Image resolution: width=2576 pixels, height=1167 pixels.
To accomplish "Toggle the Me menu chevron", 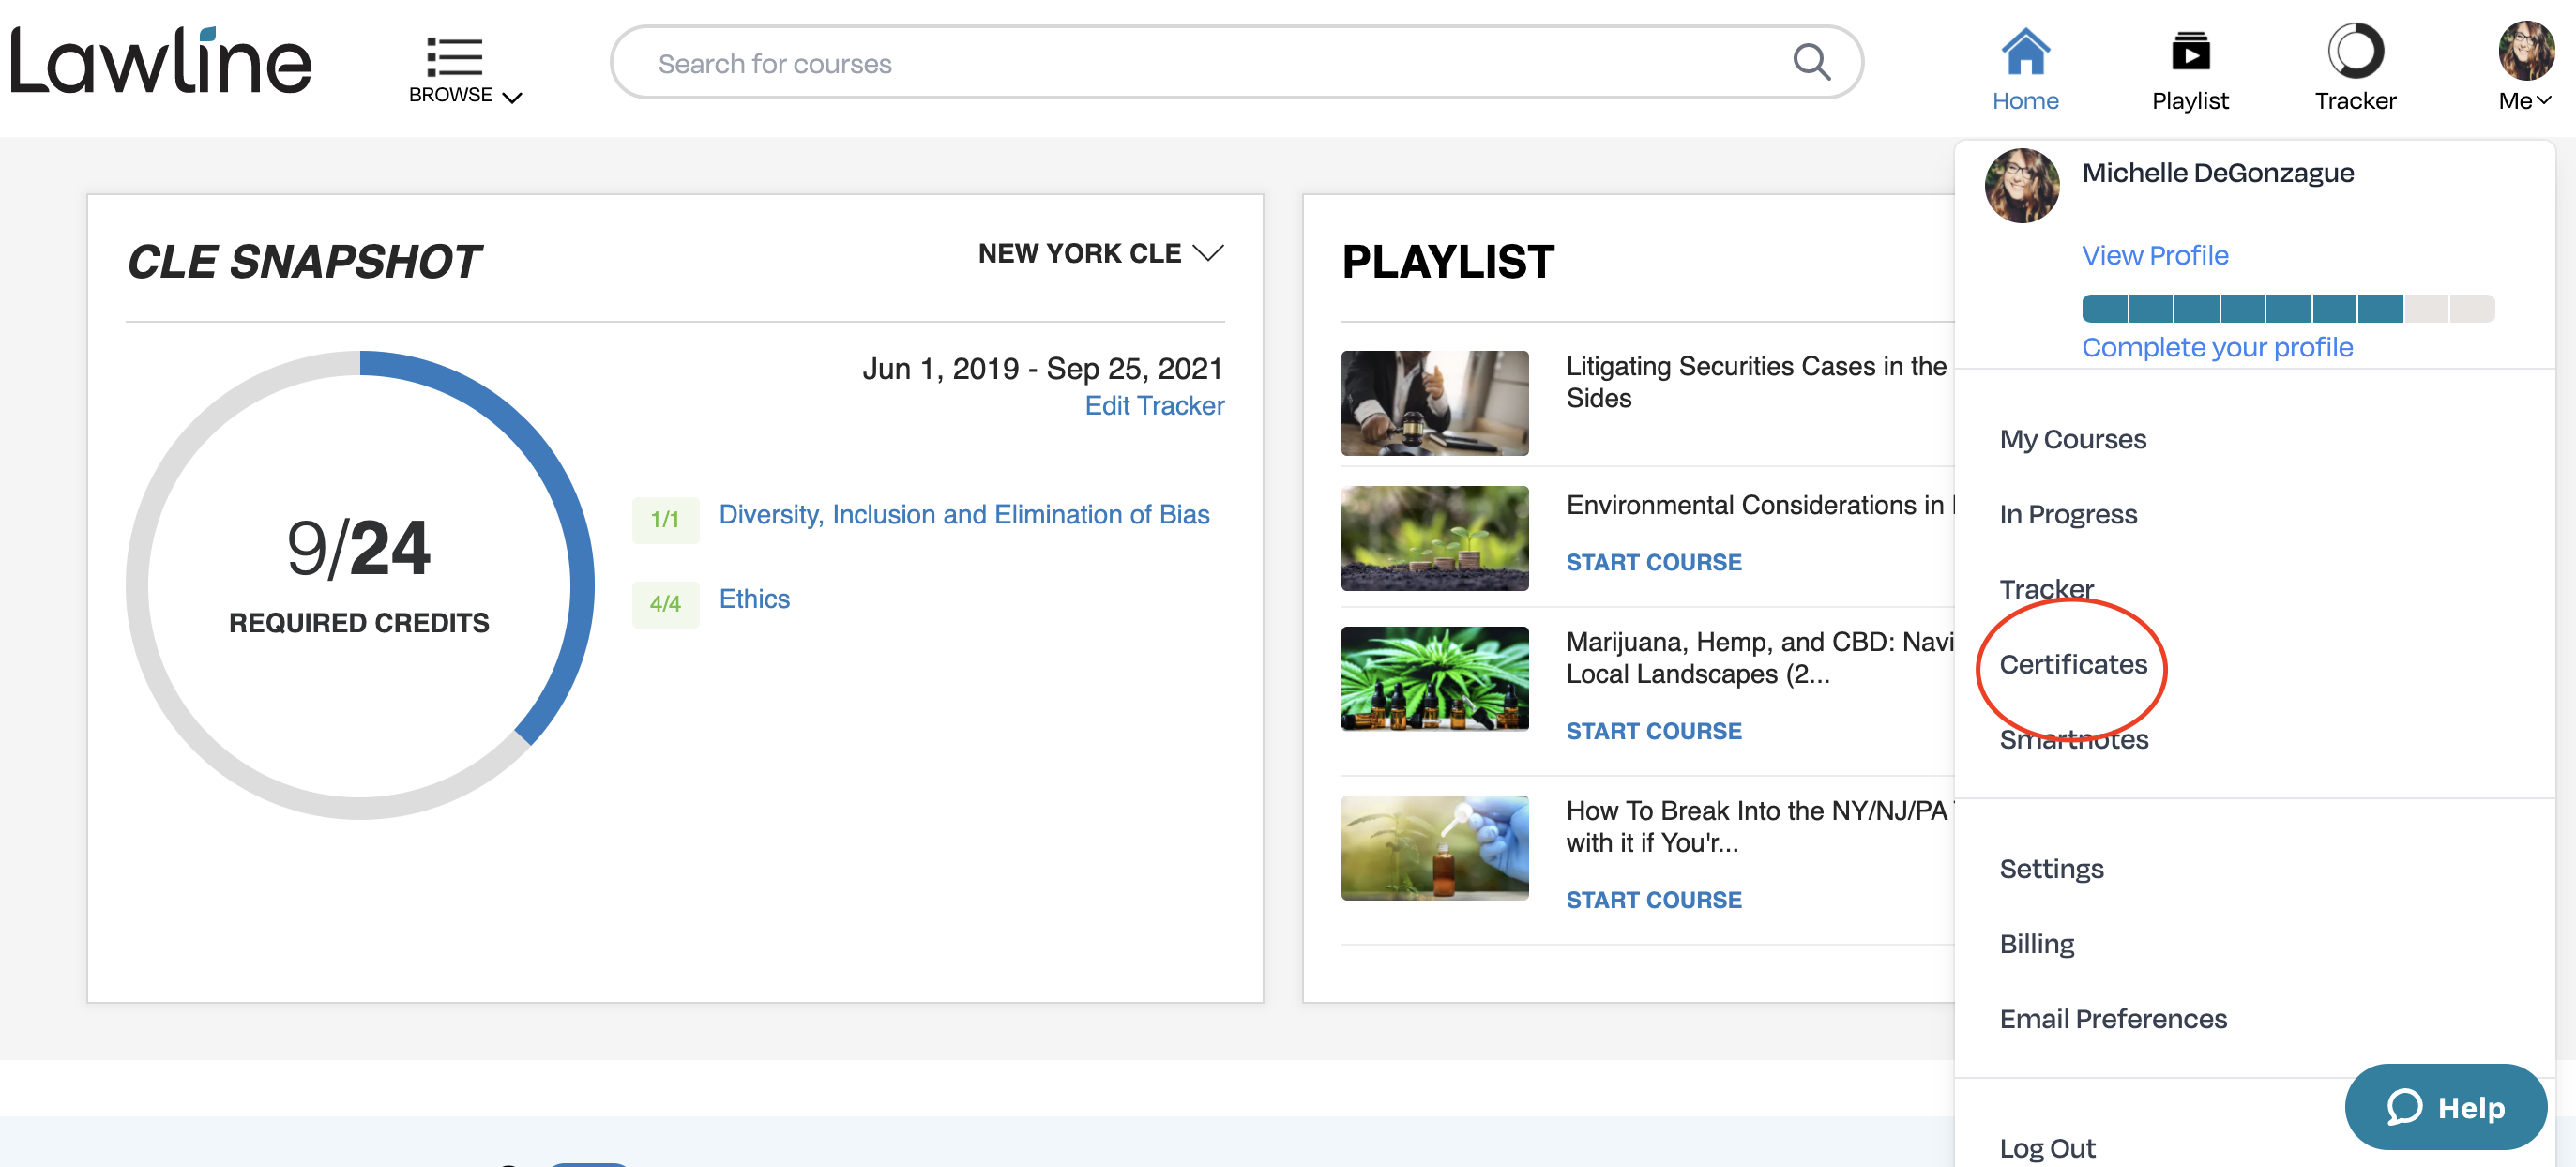I will pos(2544,100).
